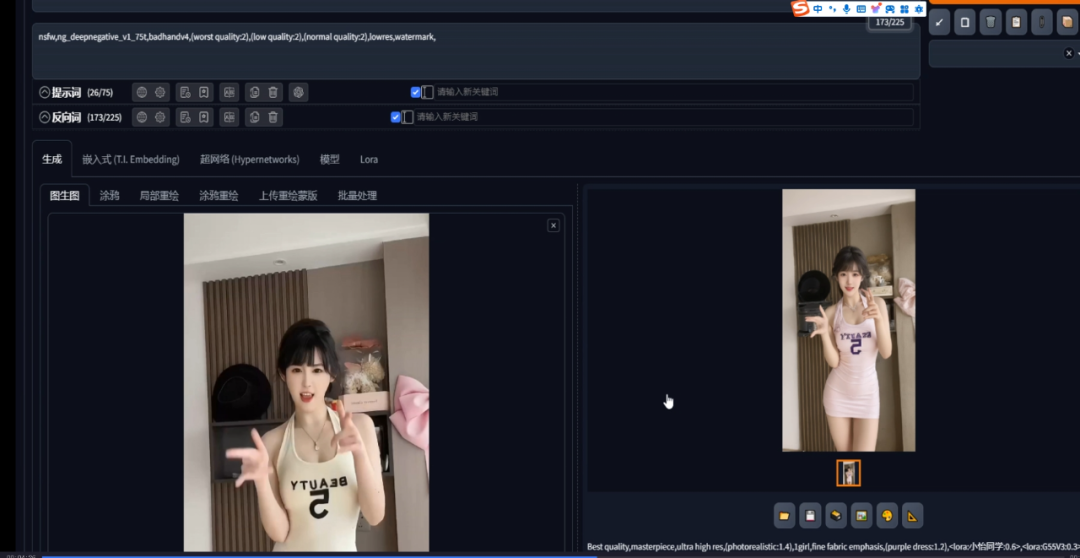Send result to inpaint with palette icon
This screenshot has height=558, width=1080.
click(x=887, y=515)
